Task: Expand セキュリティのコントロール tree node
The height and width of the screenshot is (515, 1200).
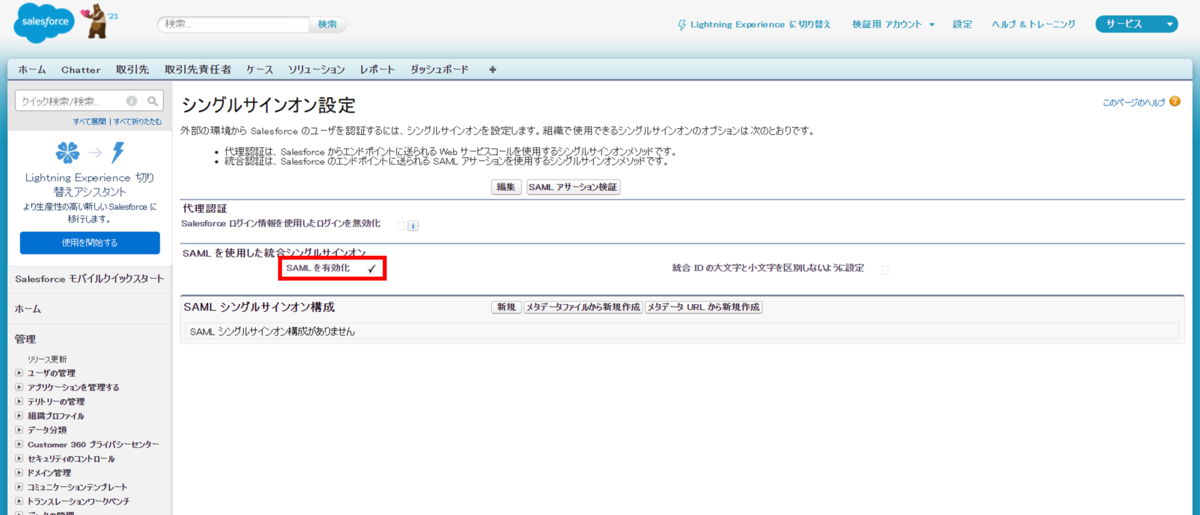Action: 19,458
